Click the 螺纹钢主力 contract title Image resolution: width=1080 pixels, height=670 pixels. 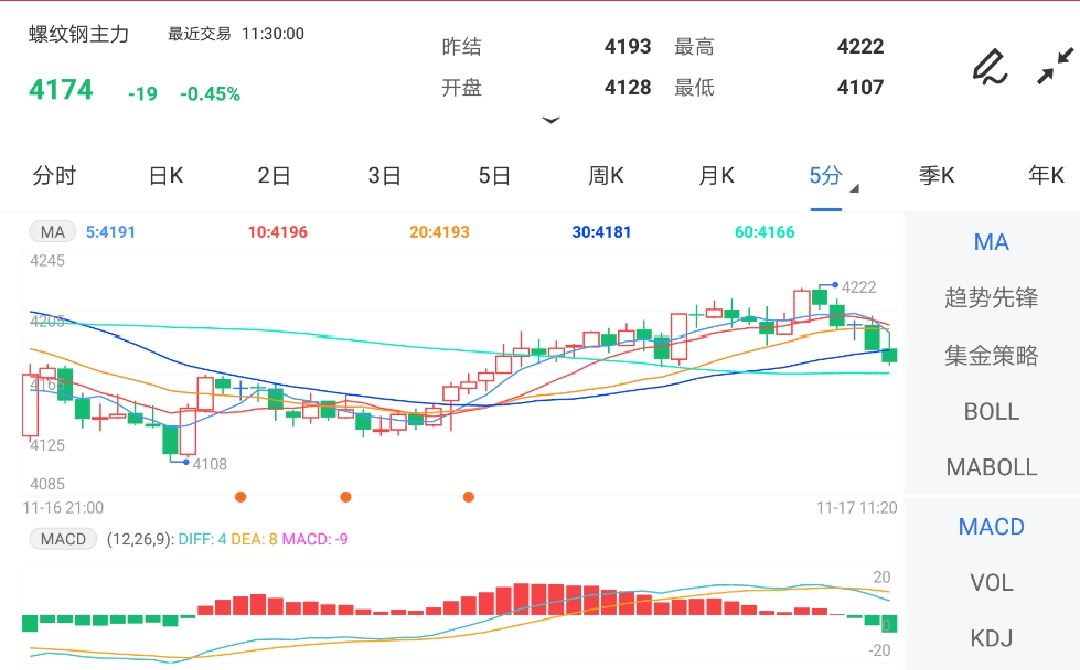click(x=79, y=34)
